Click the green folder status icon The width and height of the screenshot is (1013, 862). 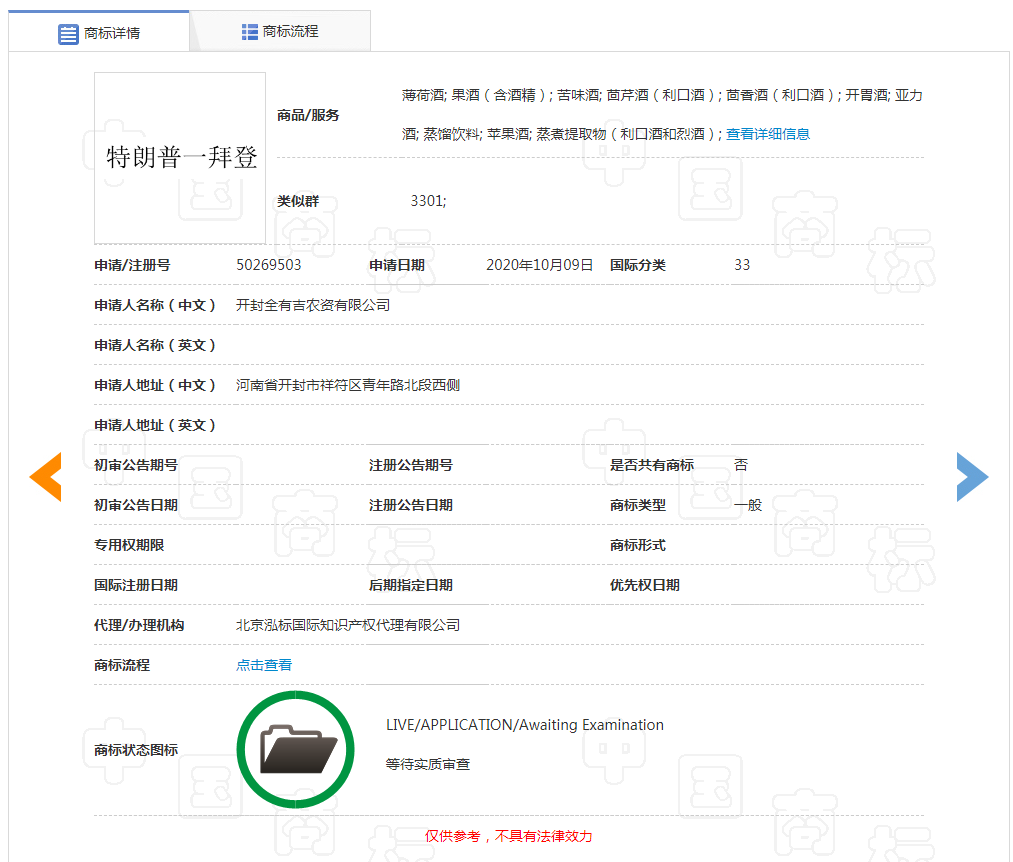click(x=295, y=750)
